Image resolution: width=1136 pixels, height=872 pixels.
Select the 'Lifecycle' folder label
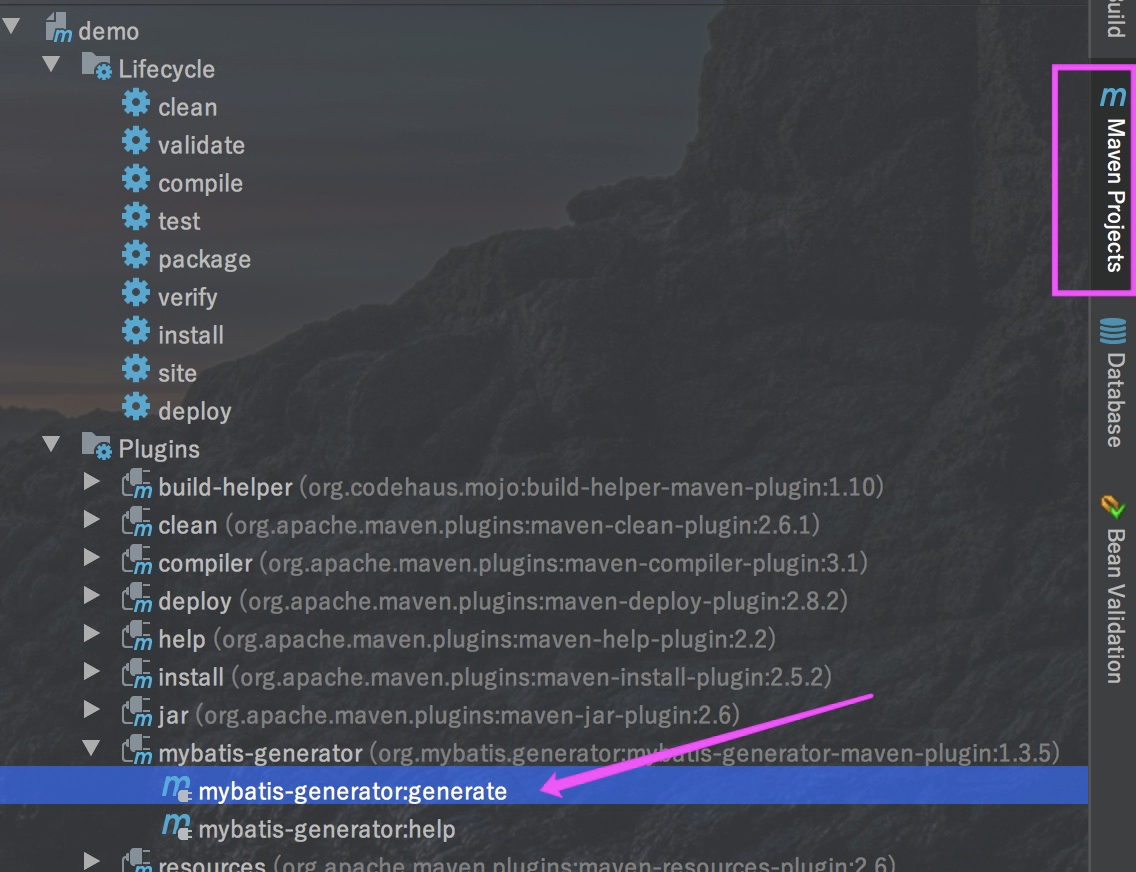167,70
